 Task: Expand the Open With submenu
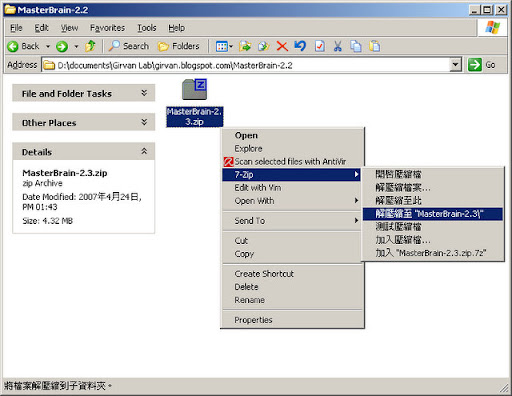tap(292, 201)
